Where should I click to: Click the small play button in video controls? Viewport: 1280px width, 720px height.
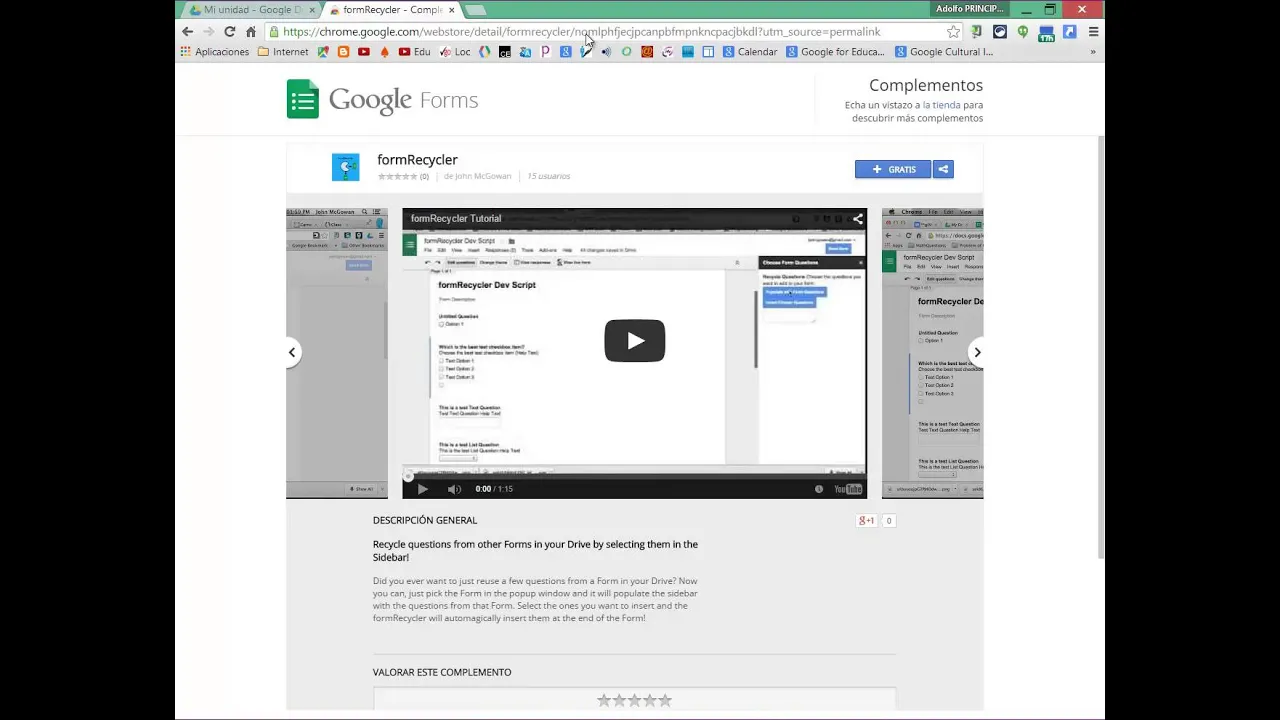click(x=422, y=489)
